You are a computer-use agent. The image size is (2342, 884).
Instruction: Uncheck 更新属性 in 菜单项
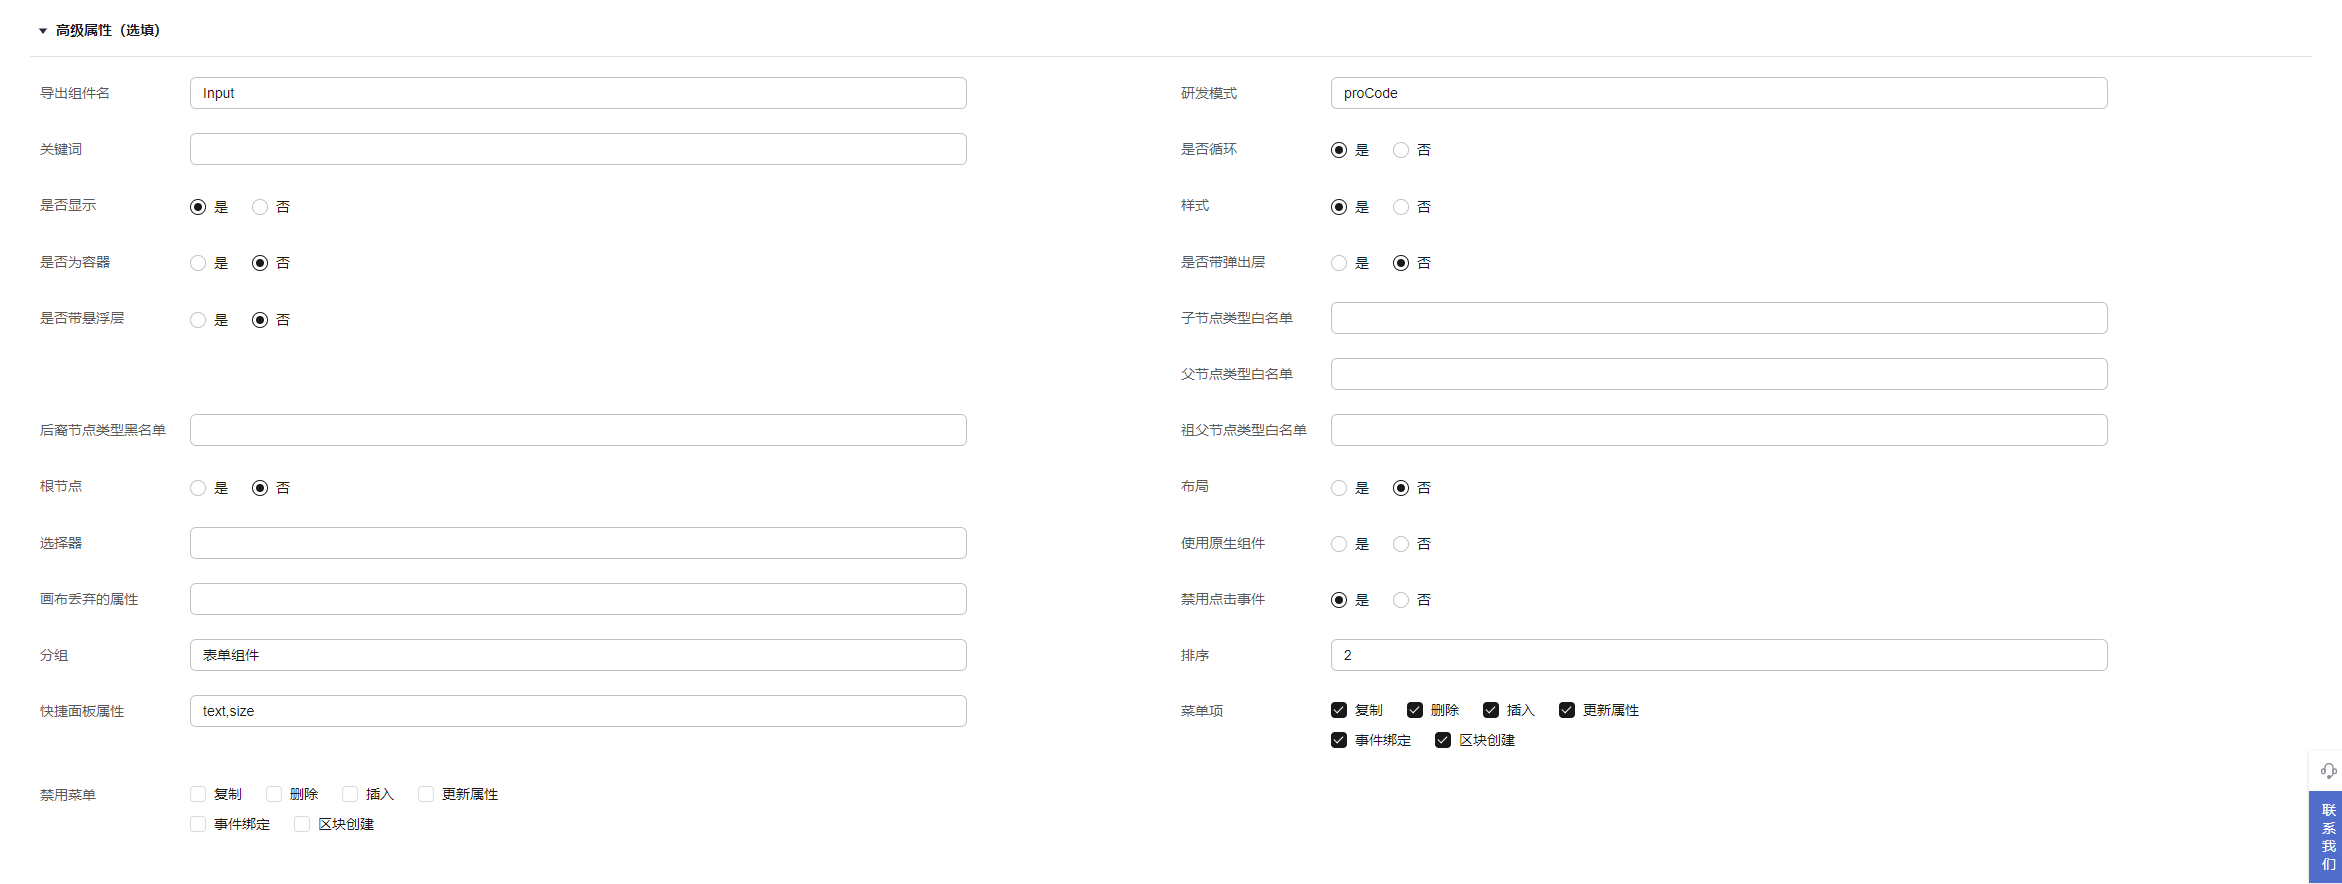[x=1567, y=710]
